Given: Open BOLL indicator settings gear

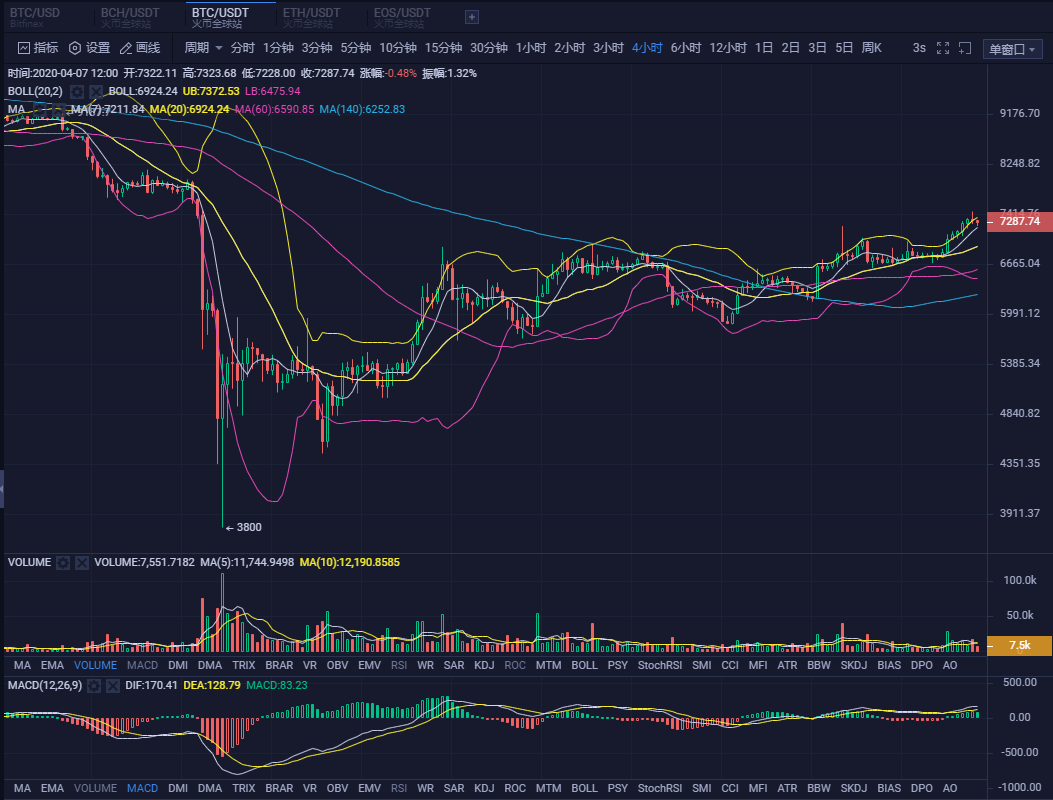Looking at the screenshot, I should point(77,91).
